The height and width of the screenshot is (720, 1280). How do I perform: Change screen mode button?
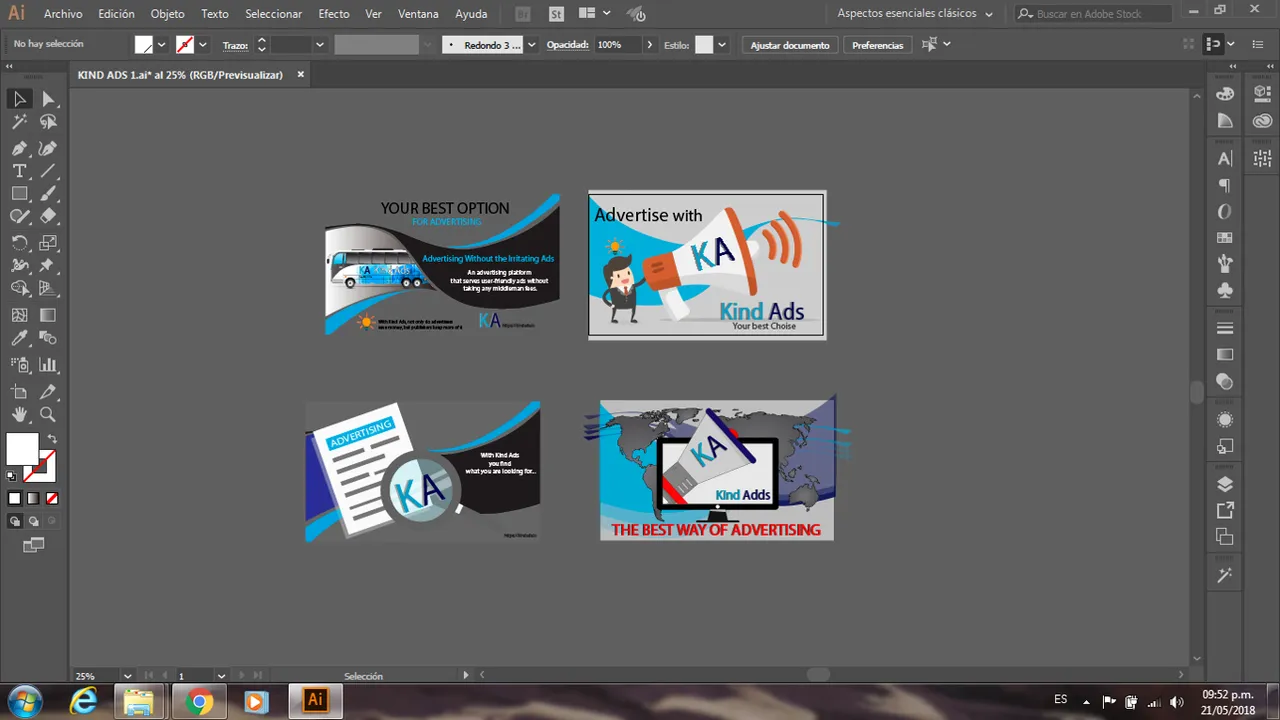coord(34,545)
